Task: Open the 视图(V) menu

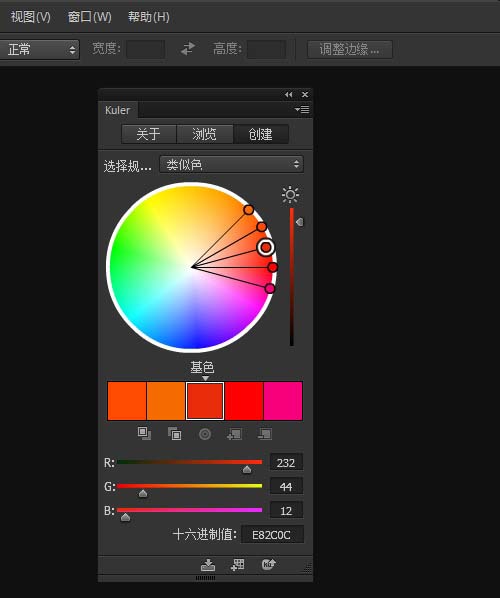Action: pos(30,17)
